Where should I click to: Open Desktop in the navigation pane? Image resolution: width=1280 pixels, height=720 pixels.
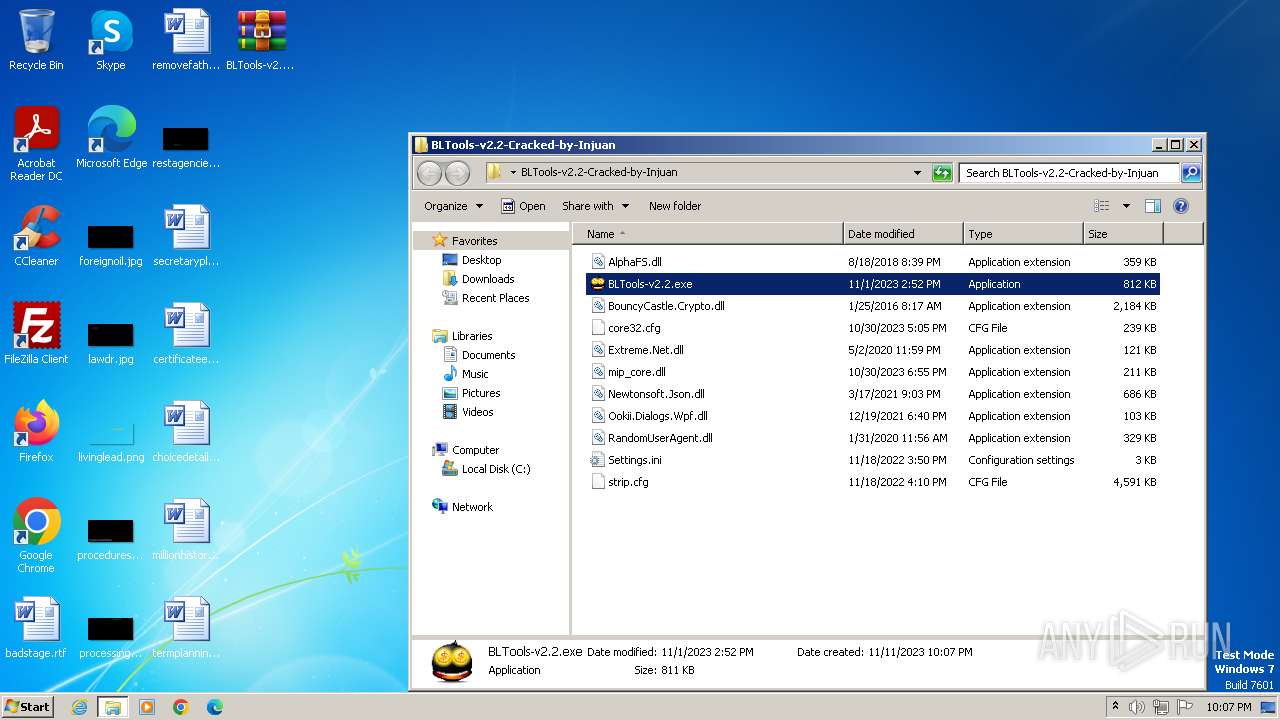click(481, 260)
